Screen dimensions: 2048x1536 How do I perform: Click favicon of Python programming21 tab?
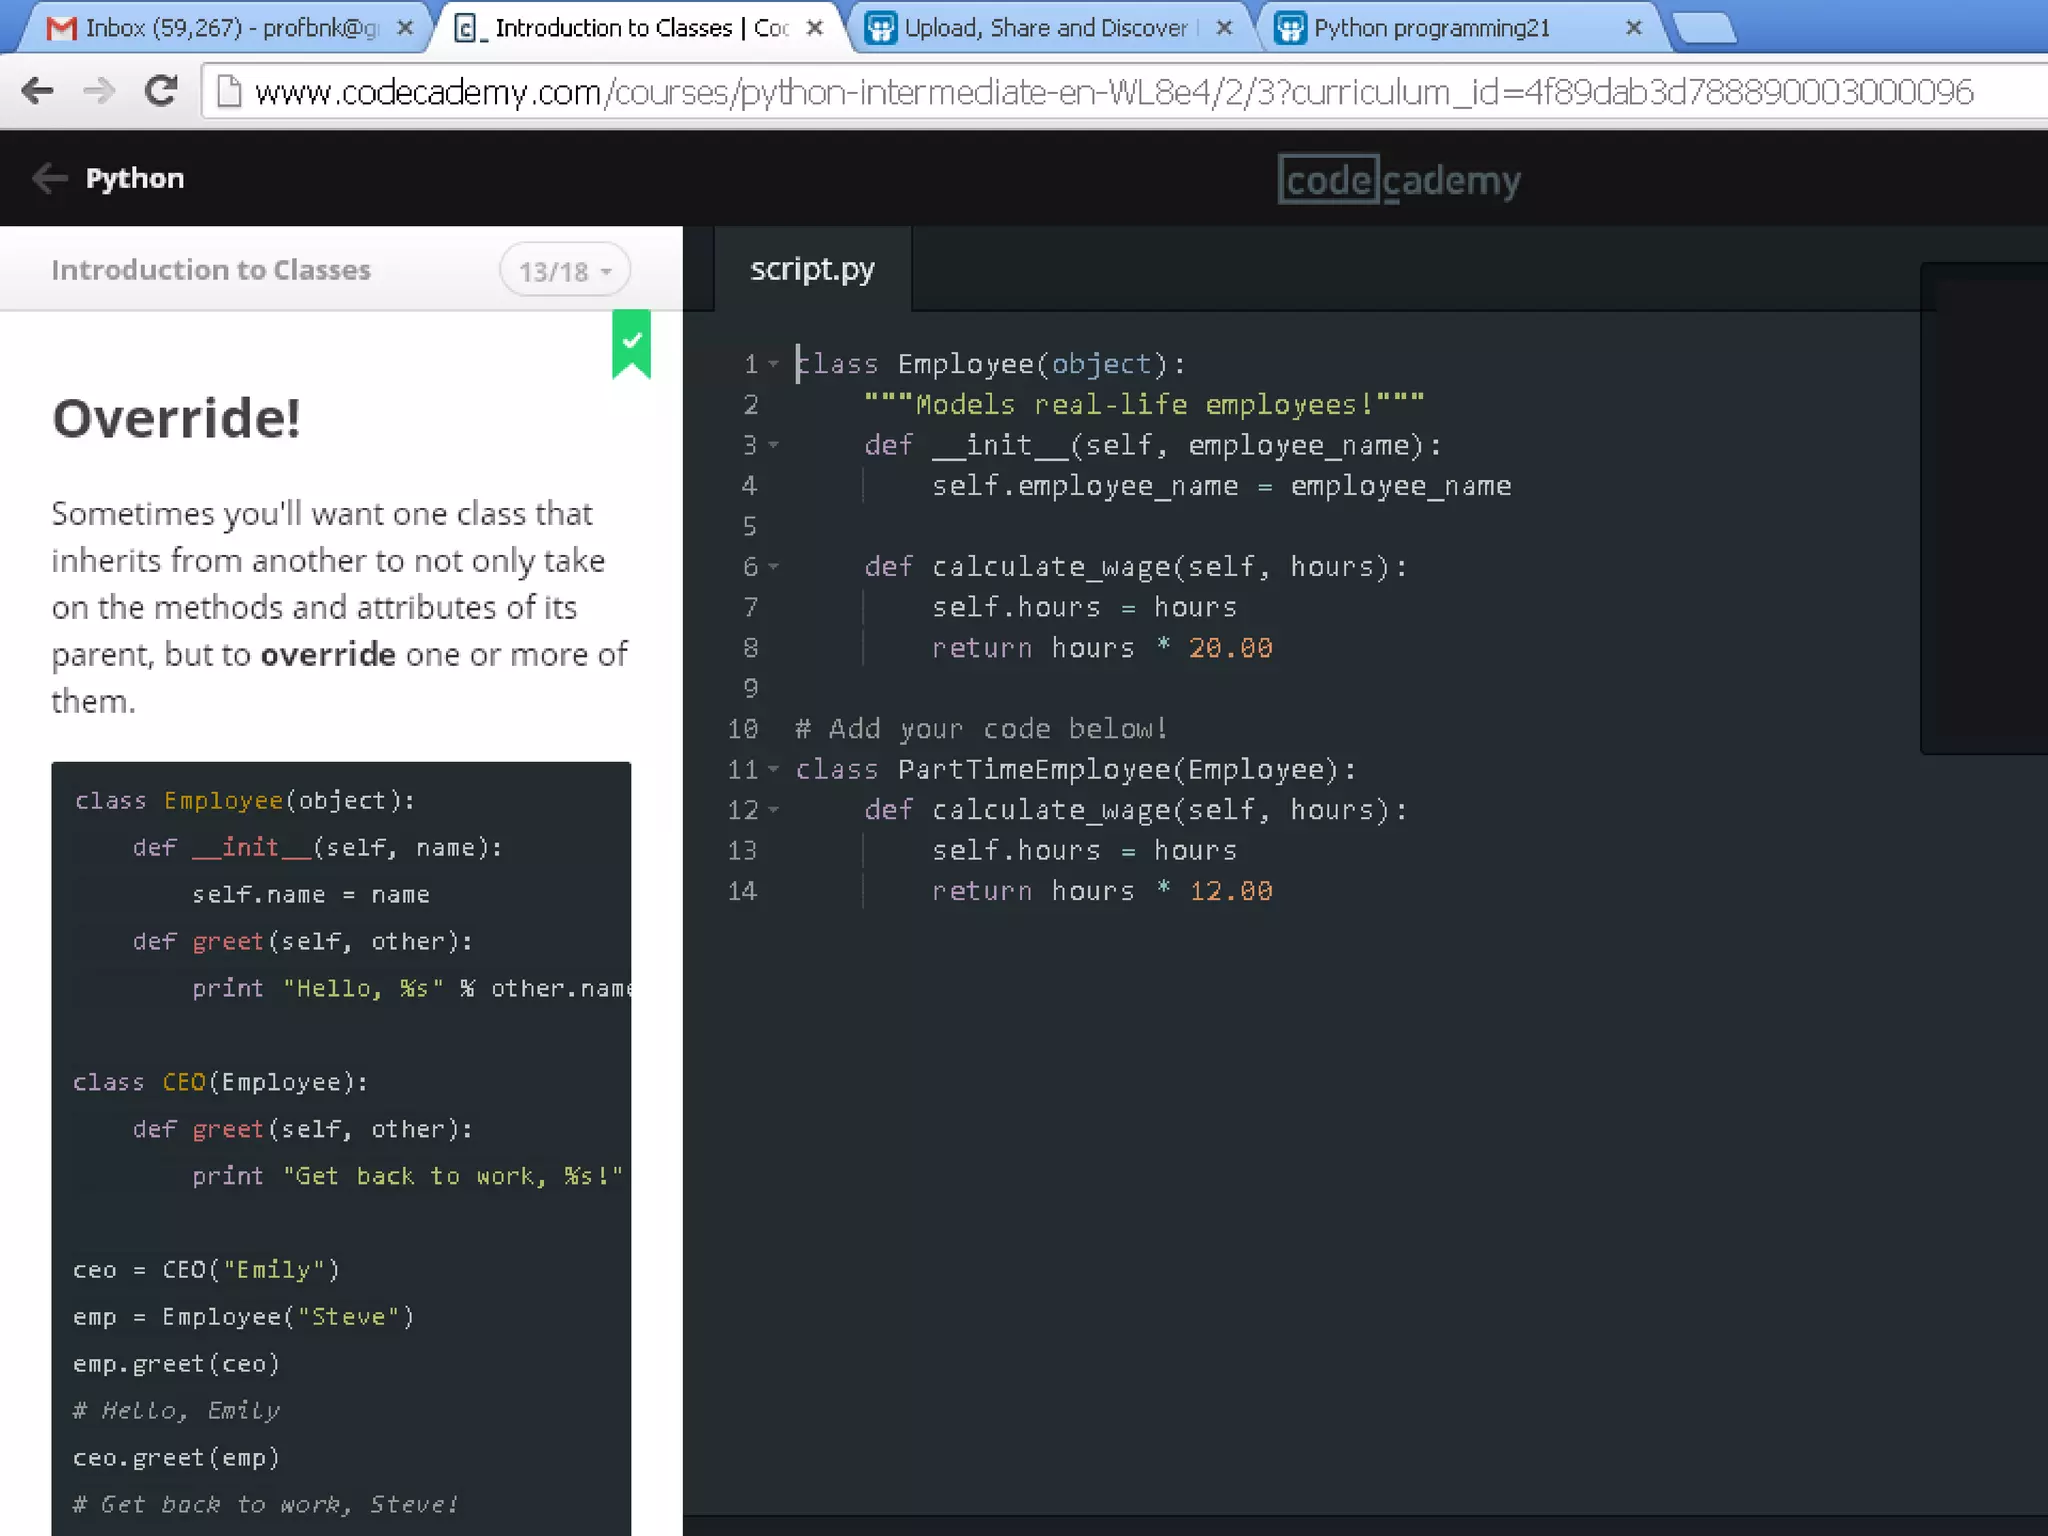click(x=1290, y=28)
